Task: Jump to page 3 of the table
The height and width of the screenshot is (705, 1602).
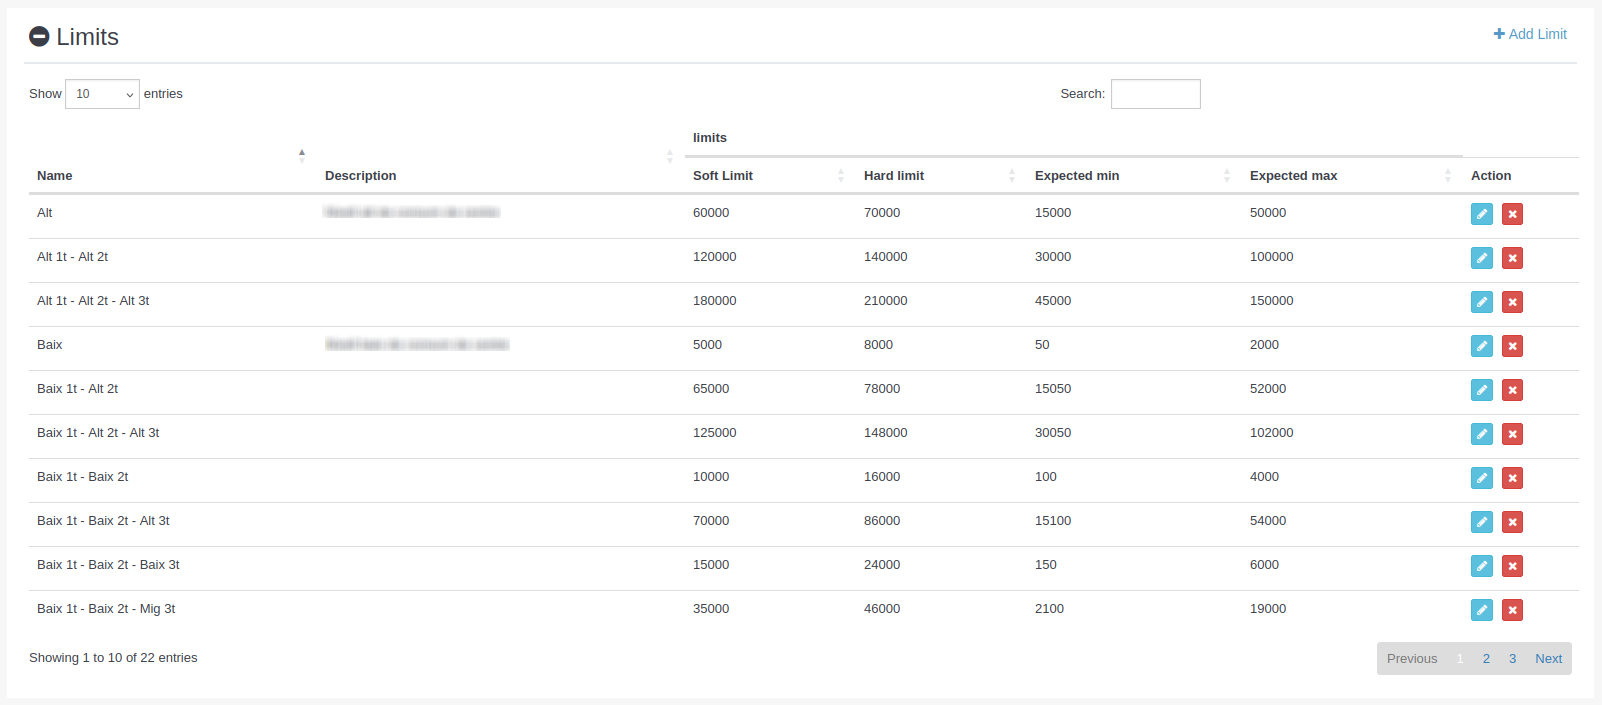Action: click(x=1512, y=658)
